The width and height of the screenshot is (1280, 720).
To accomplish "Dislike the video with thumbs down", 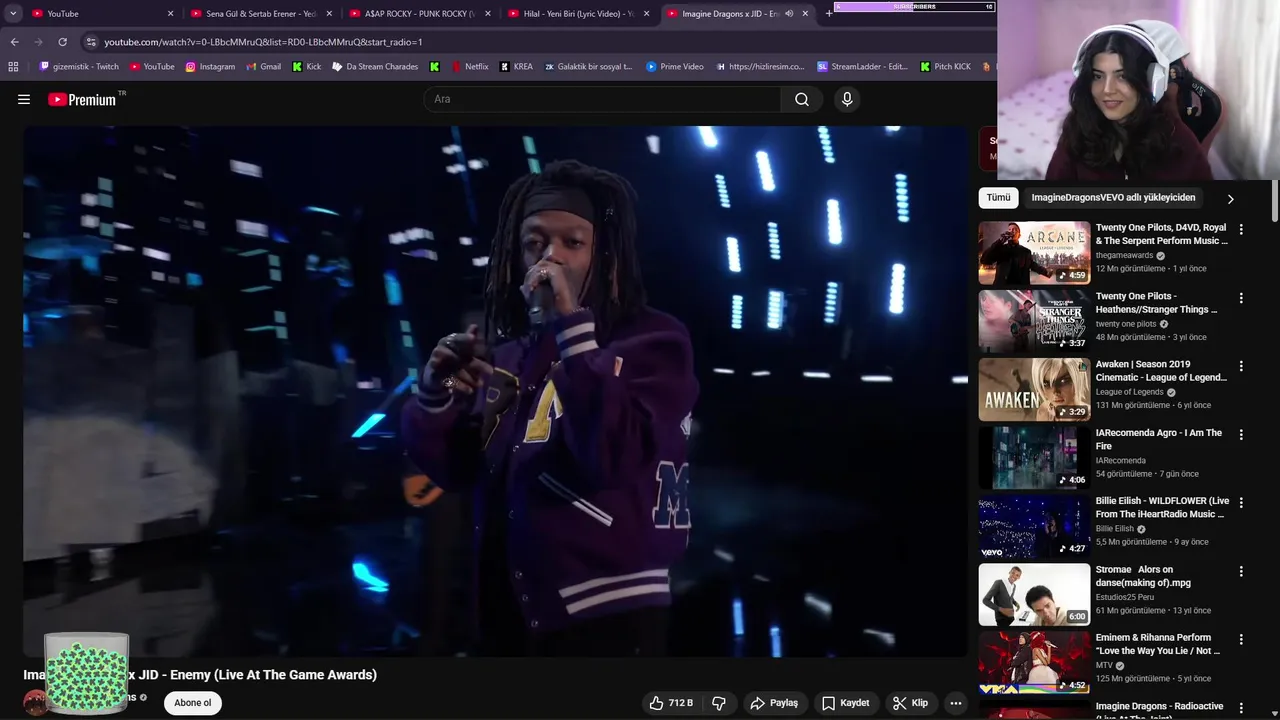I will pos(719,703).
